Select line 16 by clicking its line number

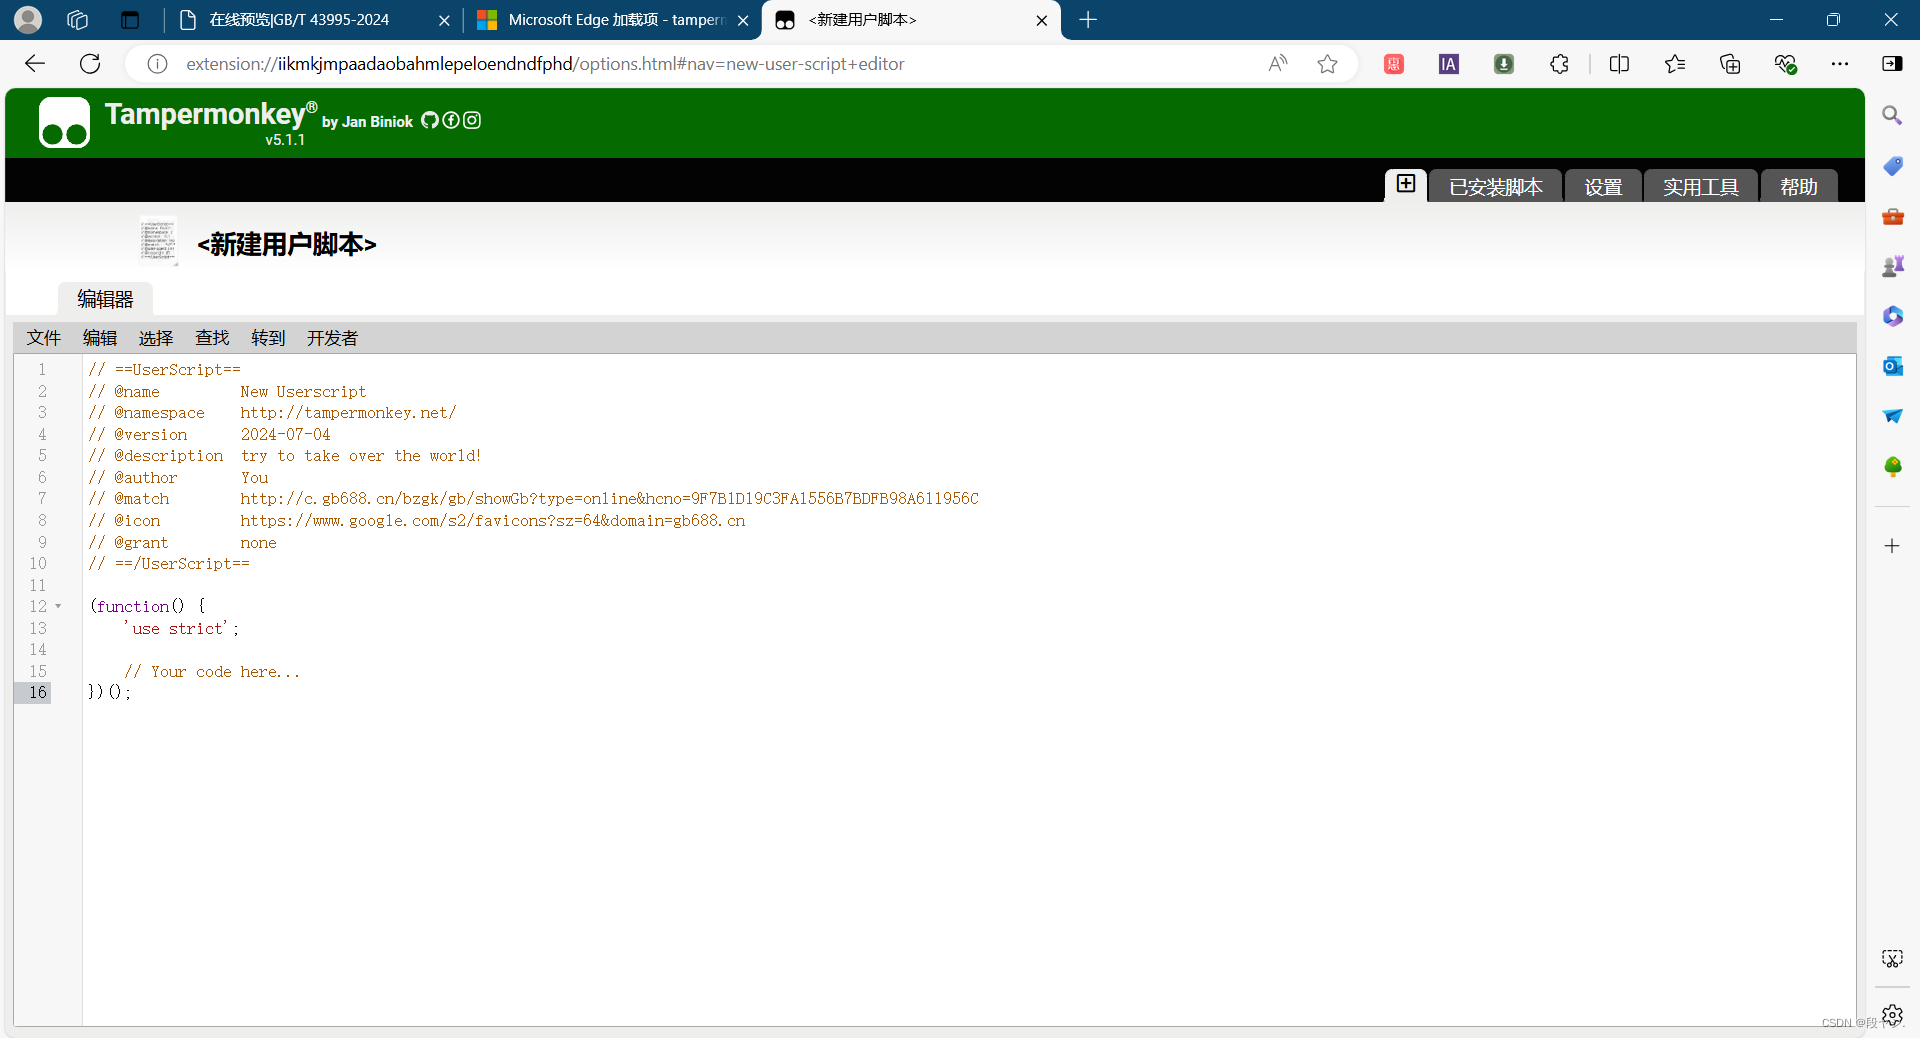pyautogui.click(x=38, y=692)
